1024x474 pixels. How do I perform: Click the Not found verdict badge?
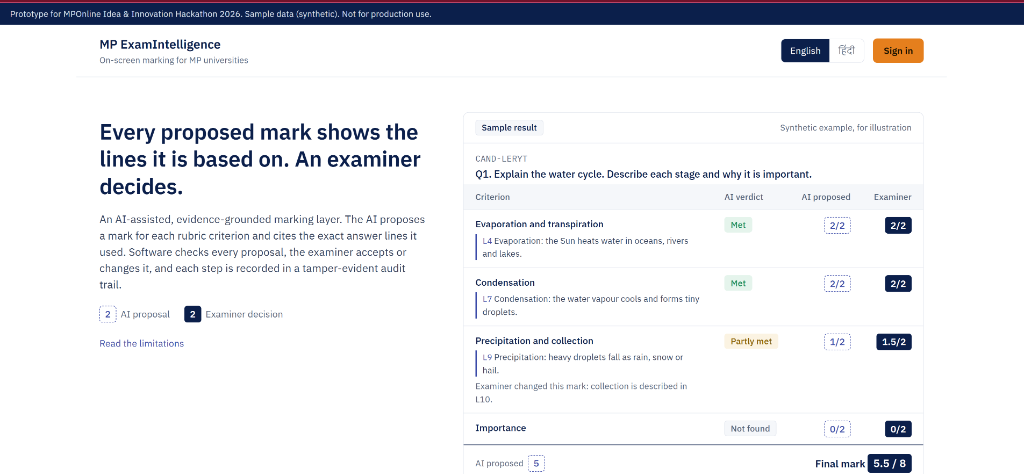750,429
